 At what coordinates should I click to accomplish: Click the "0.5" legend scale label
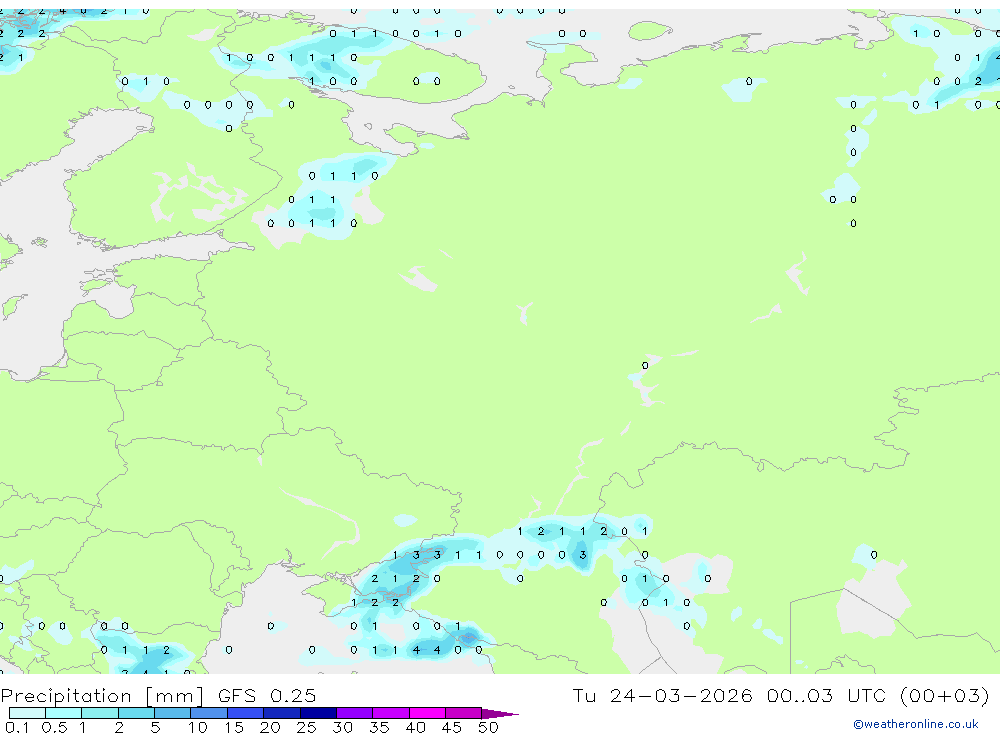54,727
